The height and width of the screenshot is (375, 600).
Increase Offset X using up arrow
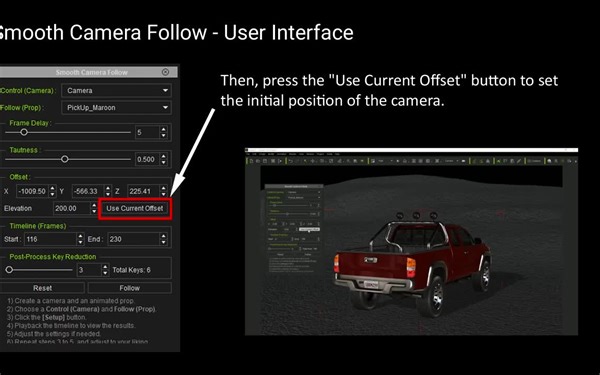click(52, 188)
